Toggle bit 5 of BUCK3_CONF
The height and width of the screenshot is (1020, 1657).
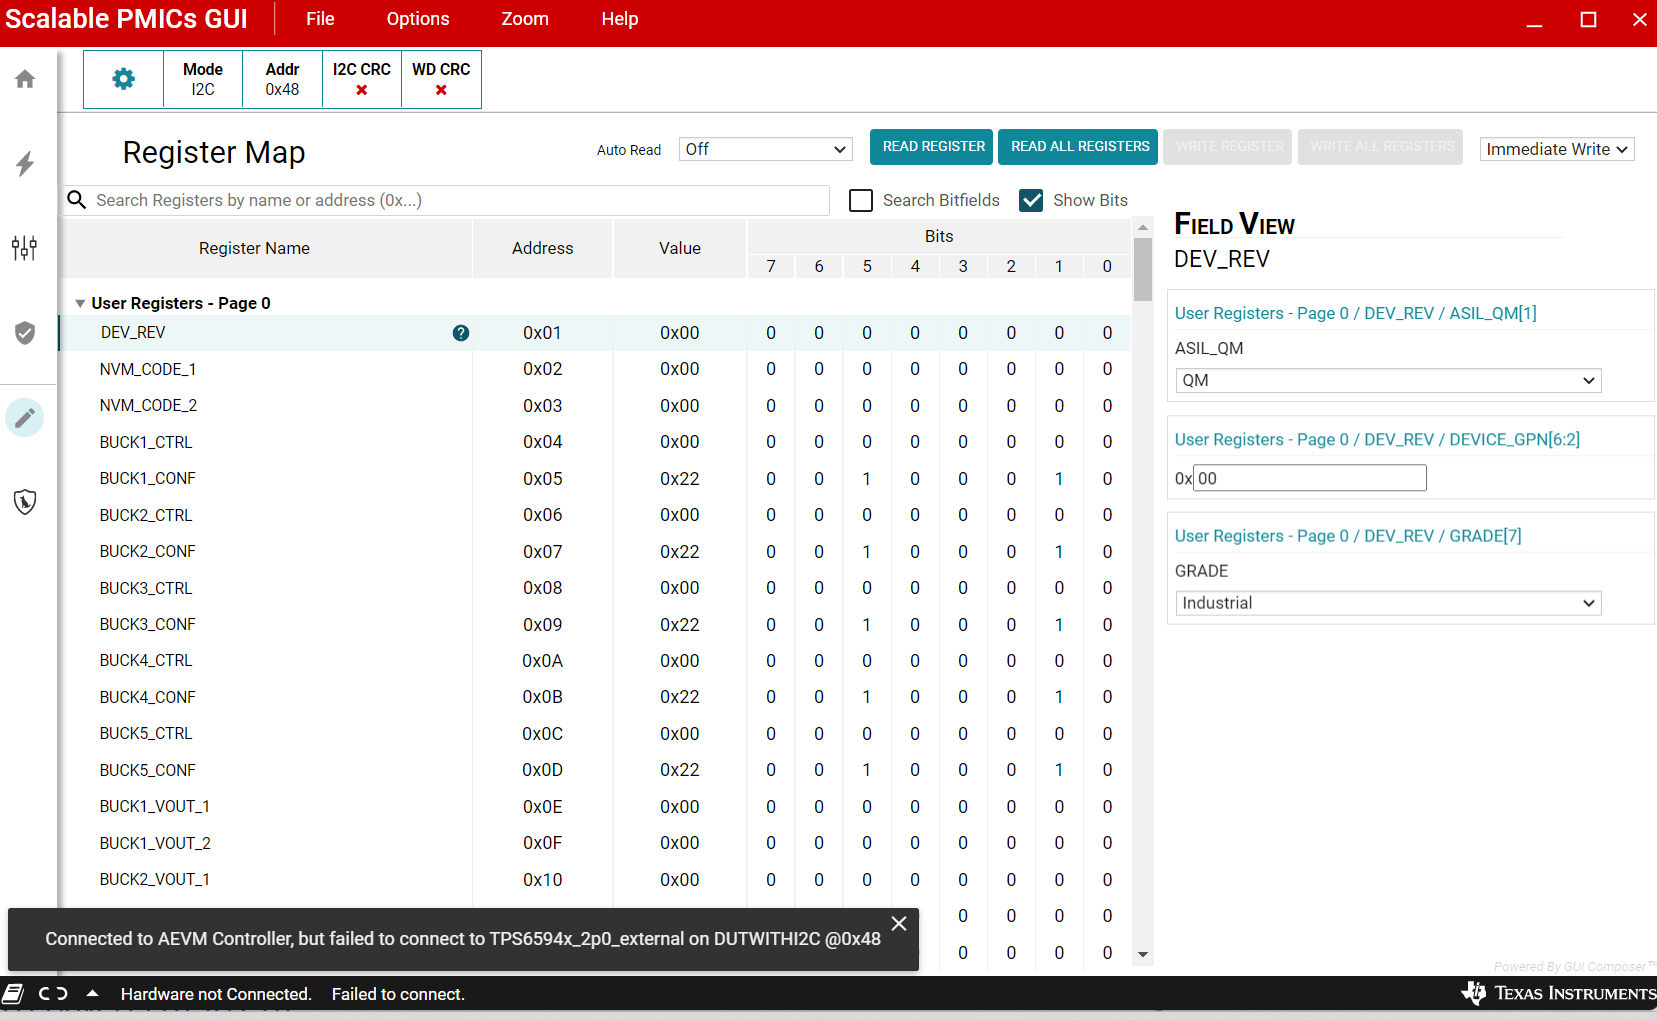point(867,625)
